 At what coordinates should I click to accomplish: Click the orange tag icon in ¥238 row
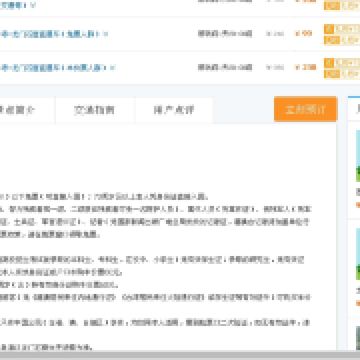(x=329, y=63)
